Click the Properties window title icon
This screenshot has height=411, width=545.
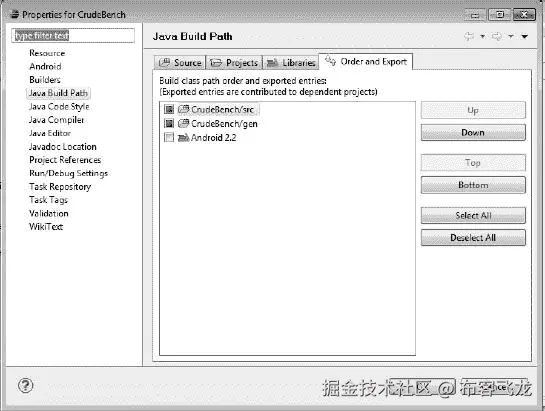coord(14,15)
